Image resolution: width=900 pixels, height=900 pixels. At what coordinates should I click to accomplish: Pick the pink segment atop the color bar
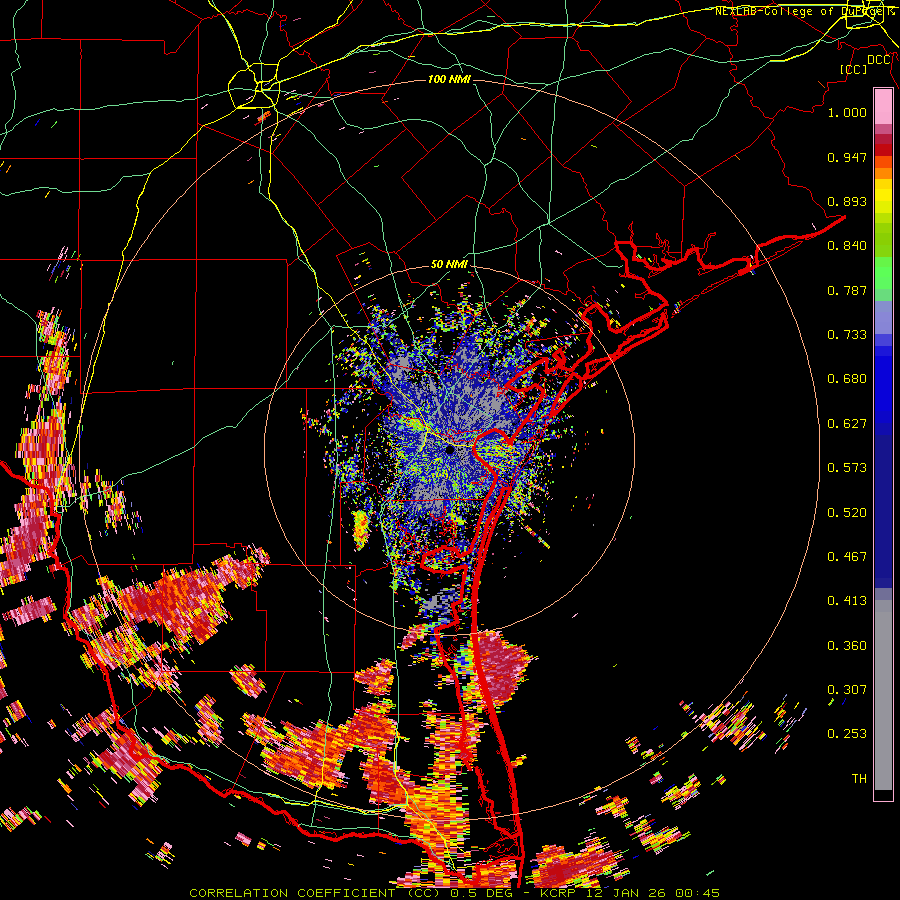[x=883, y=107]
